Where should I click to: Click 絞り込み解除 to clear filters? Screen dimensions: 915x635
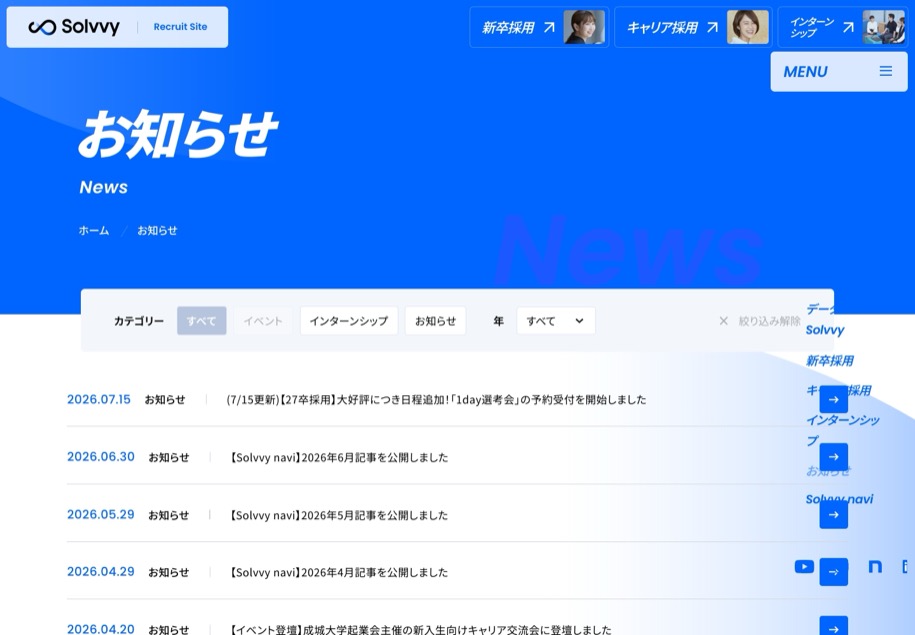(760, 321)
